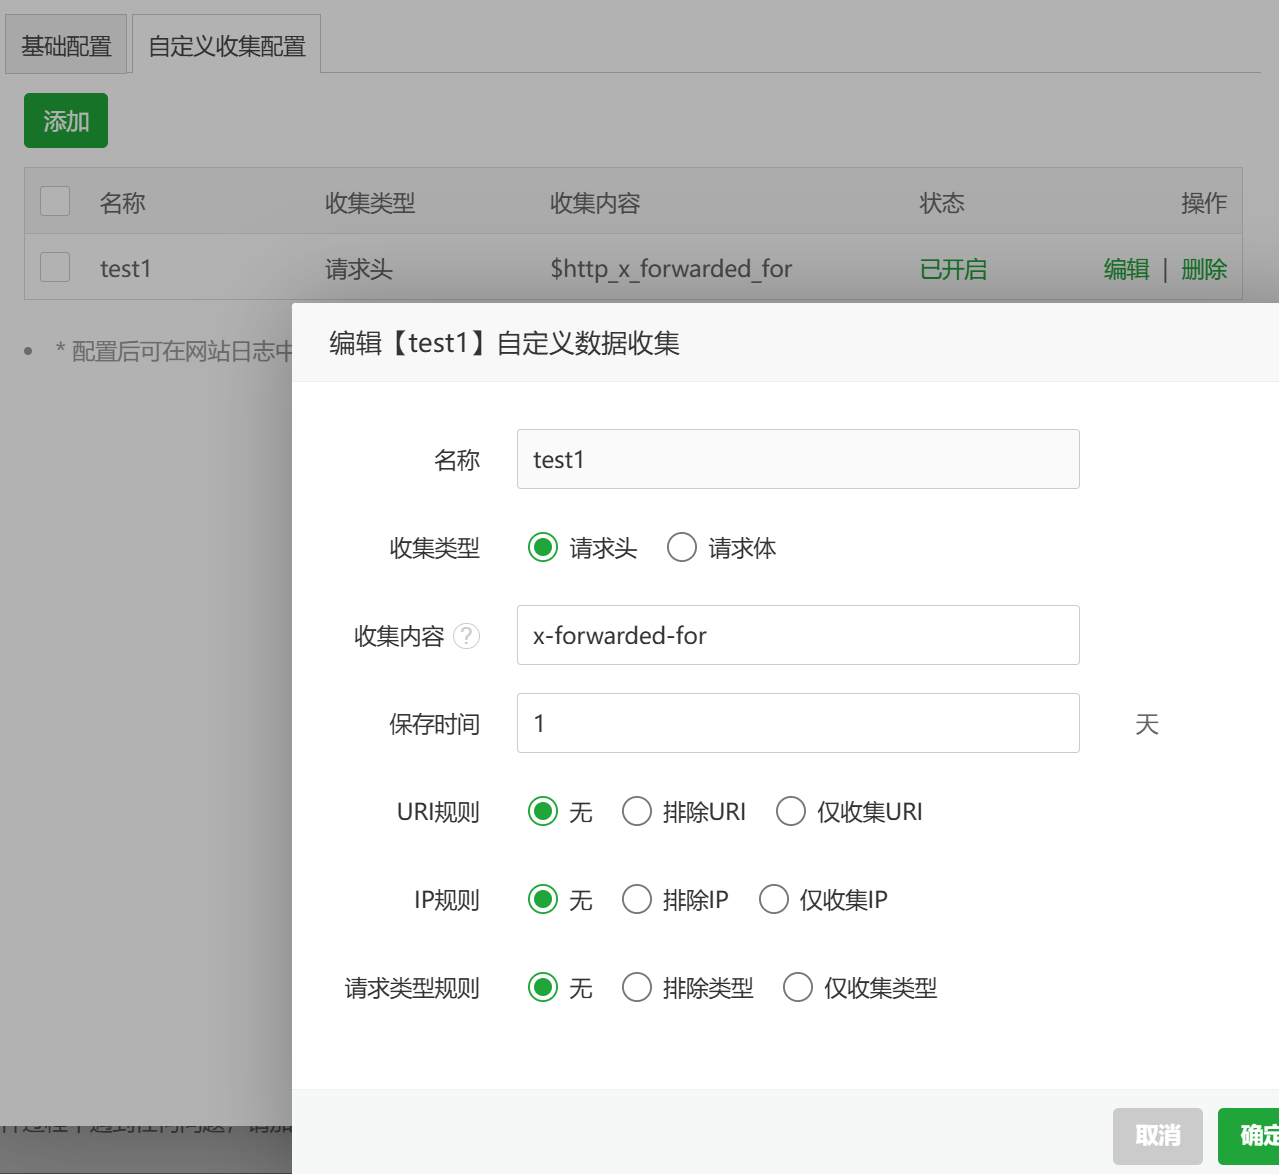
Task: Select 无 for URI规则
Action: click(543, 811)
